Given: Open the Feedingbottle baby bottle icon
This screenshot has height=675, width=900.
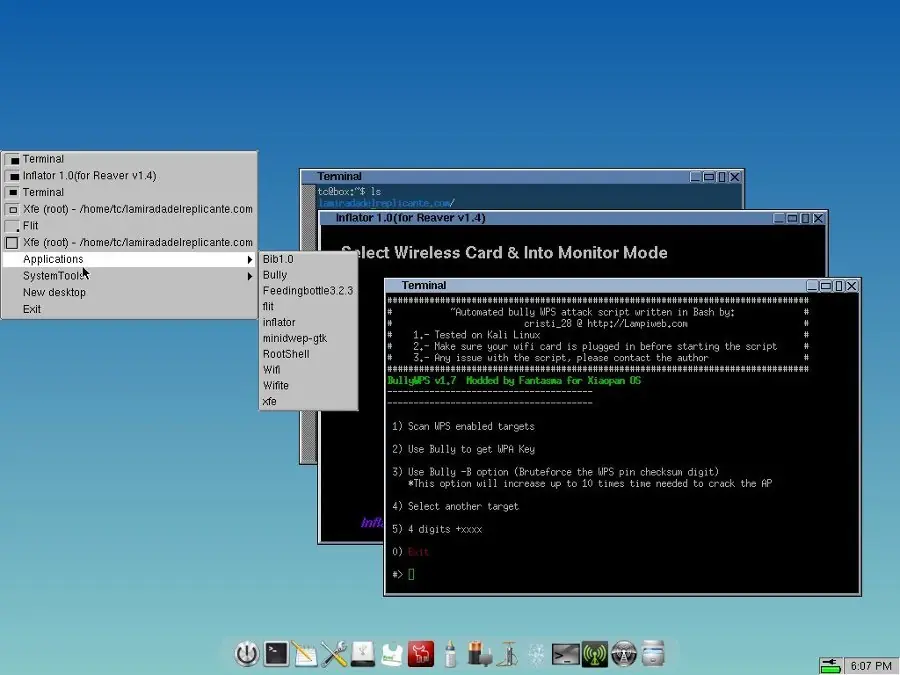Looking at the screenshot, I should (x=451, y=654).
